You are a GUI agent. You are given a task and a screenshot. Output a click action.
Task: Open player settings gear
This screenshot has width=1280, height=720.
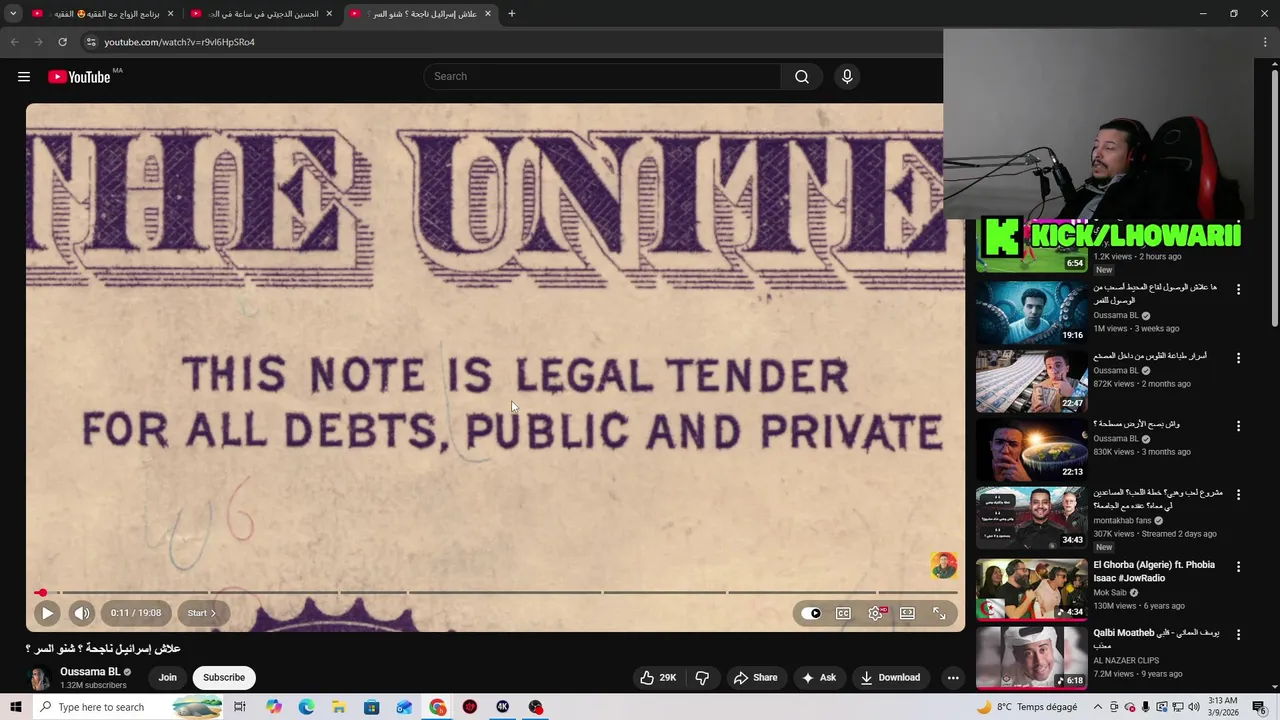pos(876,613)
